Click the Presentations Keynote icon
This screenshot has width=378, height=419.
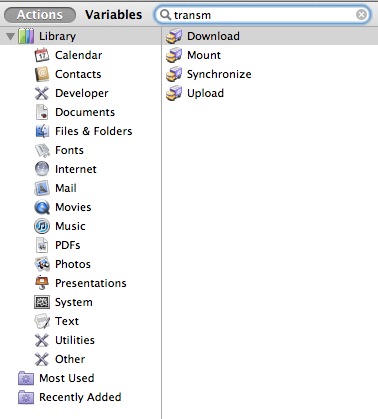coord(42,283)
